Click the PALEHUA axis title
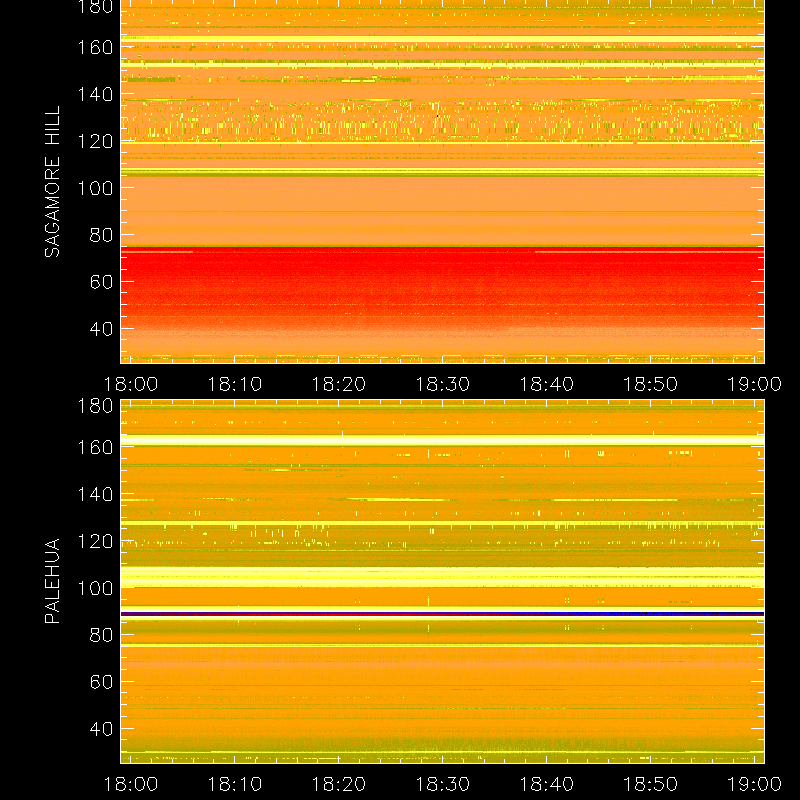This screenshot has height=800, width=800. tap(52, 581)
